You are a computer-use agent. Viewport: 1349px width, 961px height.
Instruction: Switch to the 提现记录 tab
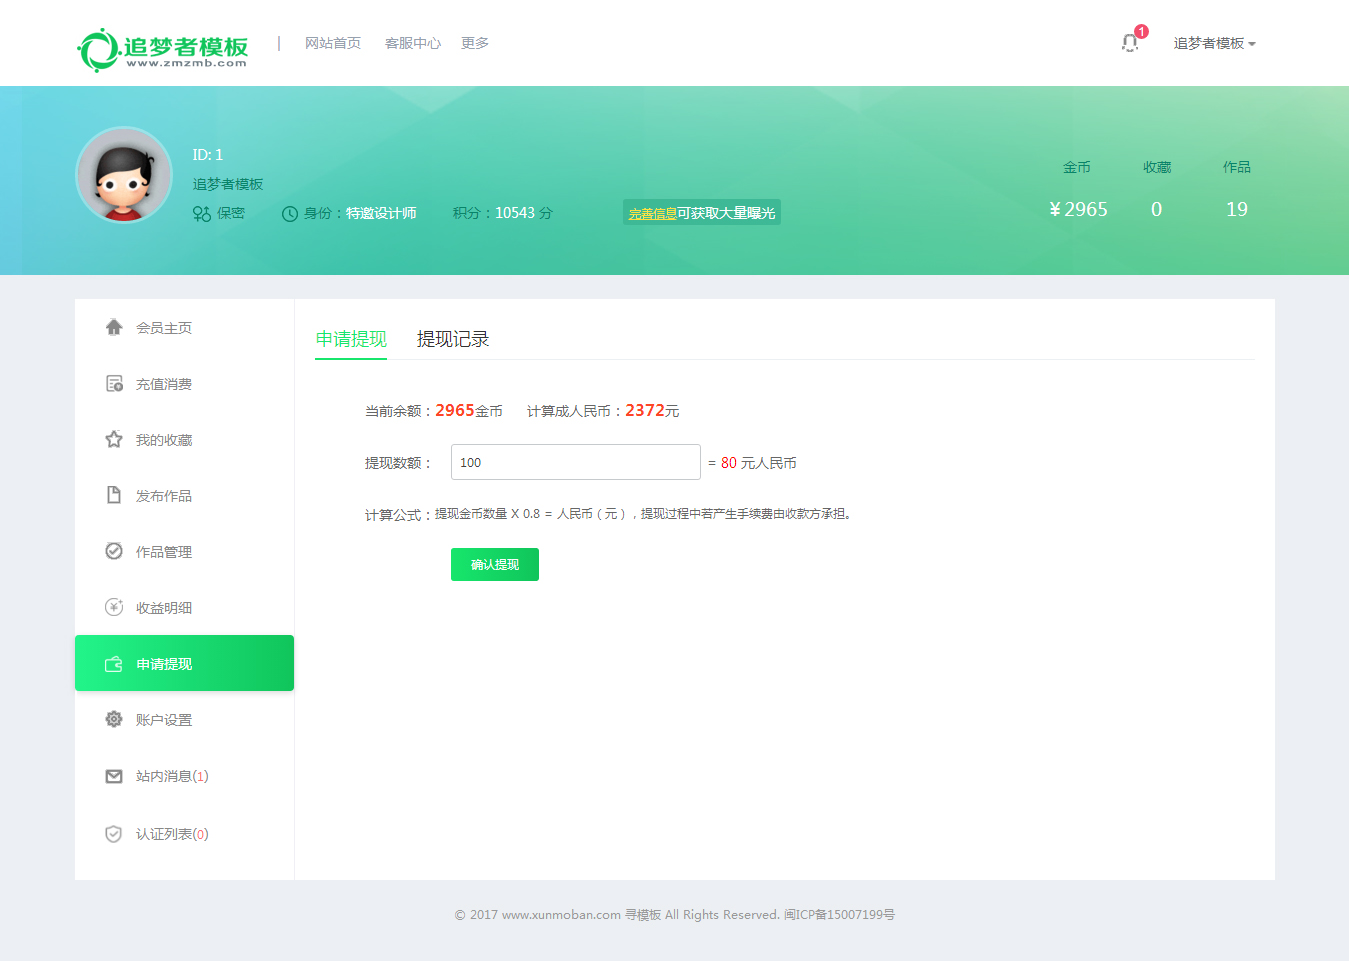[x=452, y=339]
